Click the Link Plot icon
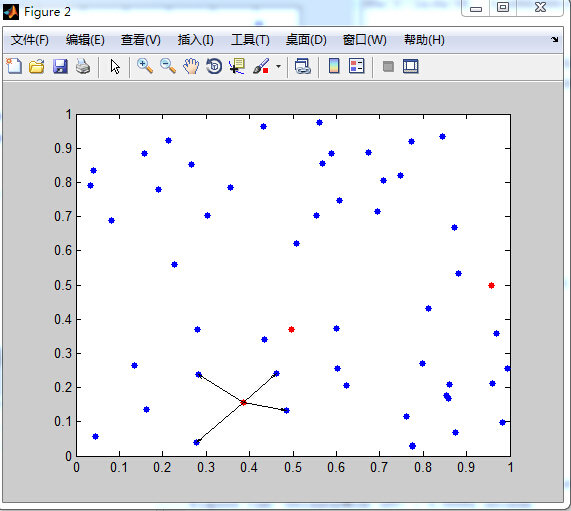571x511 pixels. click(303, 67)
